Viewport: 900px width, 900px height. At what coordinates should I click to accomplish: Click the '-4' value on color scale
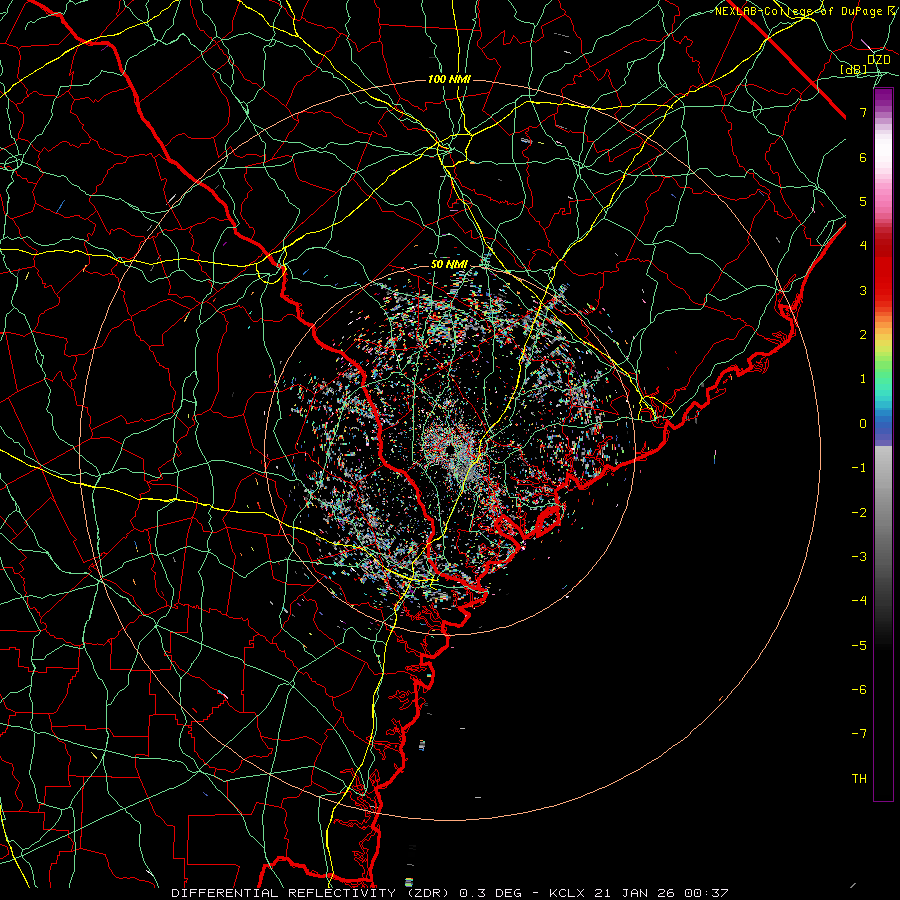pos(859,601)
